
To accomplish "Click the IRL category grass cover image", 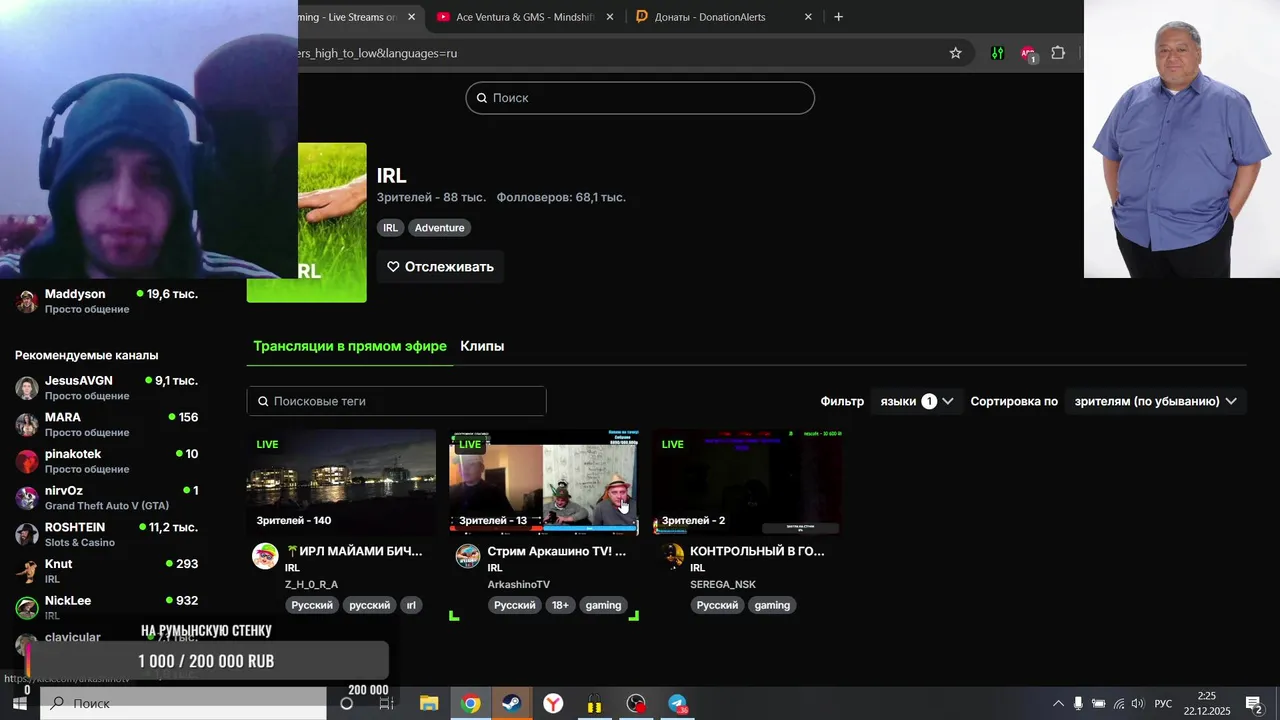I will click(x=332, y=222).
